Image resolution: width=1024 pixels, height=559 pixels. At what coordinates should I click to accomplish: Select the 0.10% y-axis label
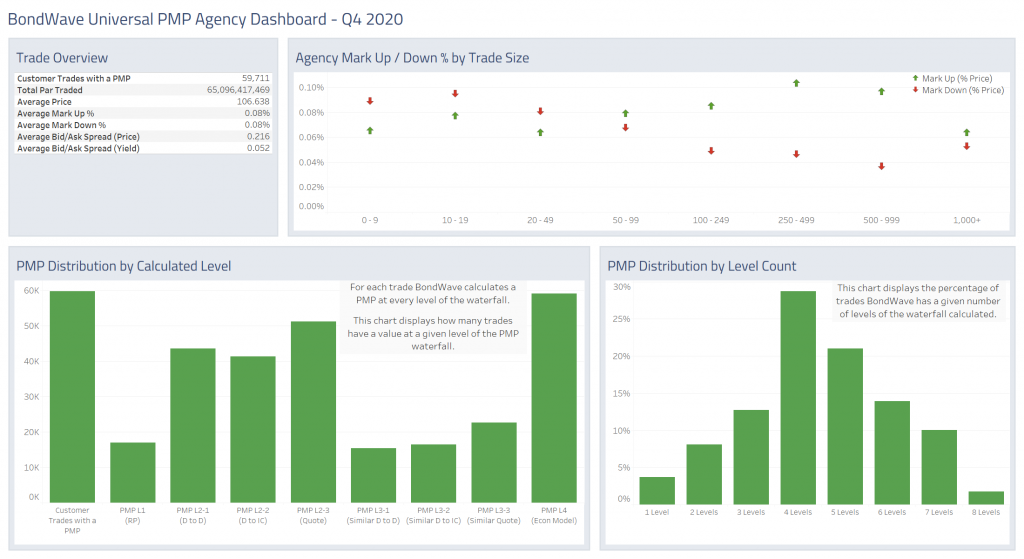coord(312,88)
